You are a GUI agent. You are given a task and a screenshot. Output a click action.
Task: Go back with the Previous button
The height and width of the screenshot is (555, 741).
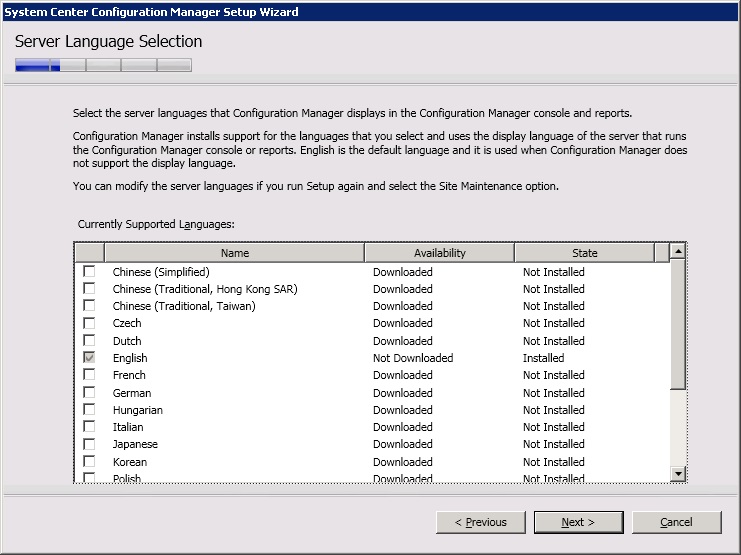480,522
